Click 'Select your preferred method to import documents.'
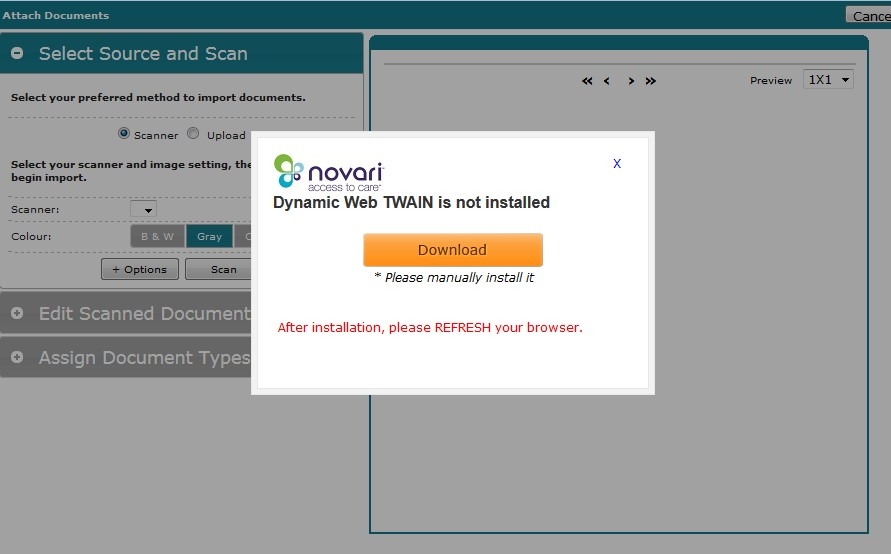The width and height of the screenshot is (891, 554). coord(158,97)
